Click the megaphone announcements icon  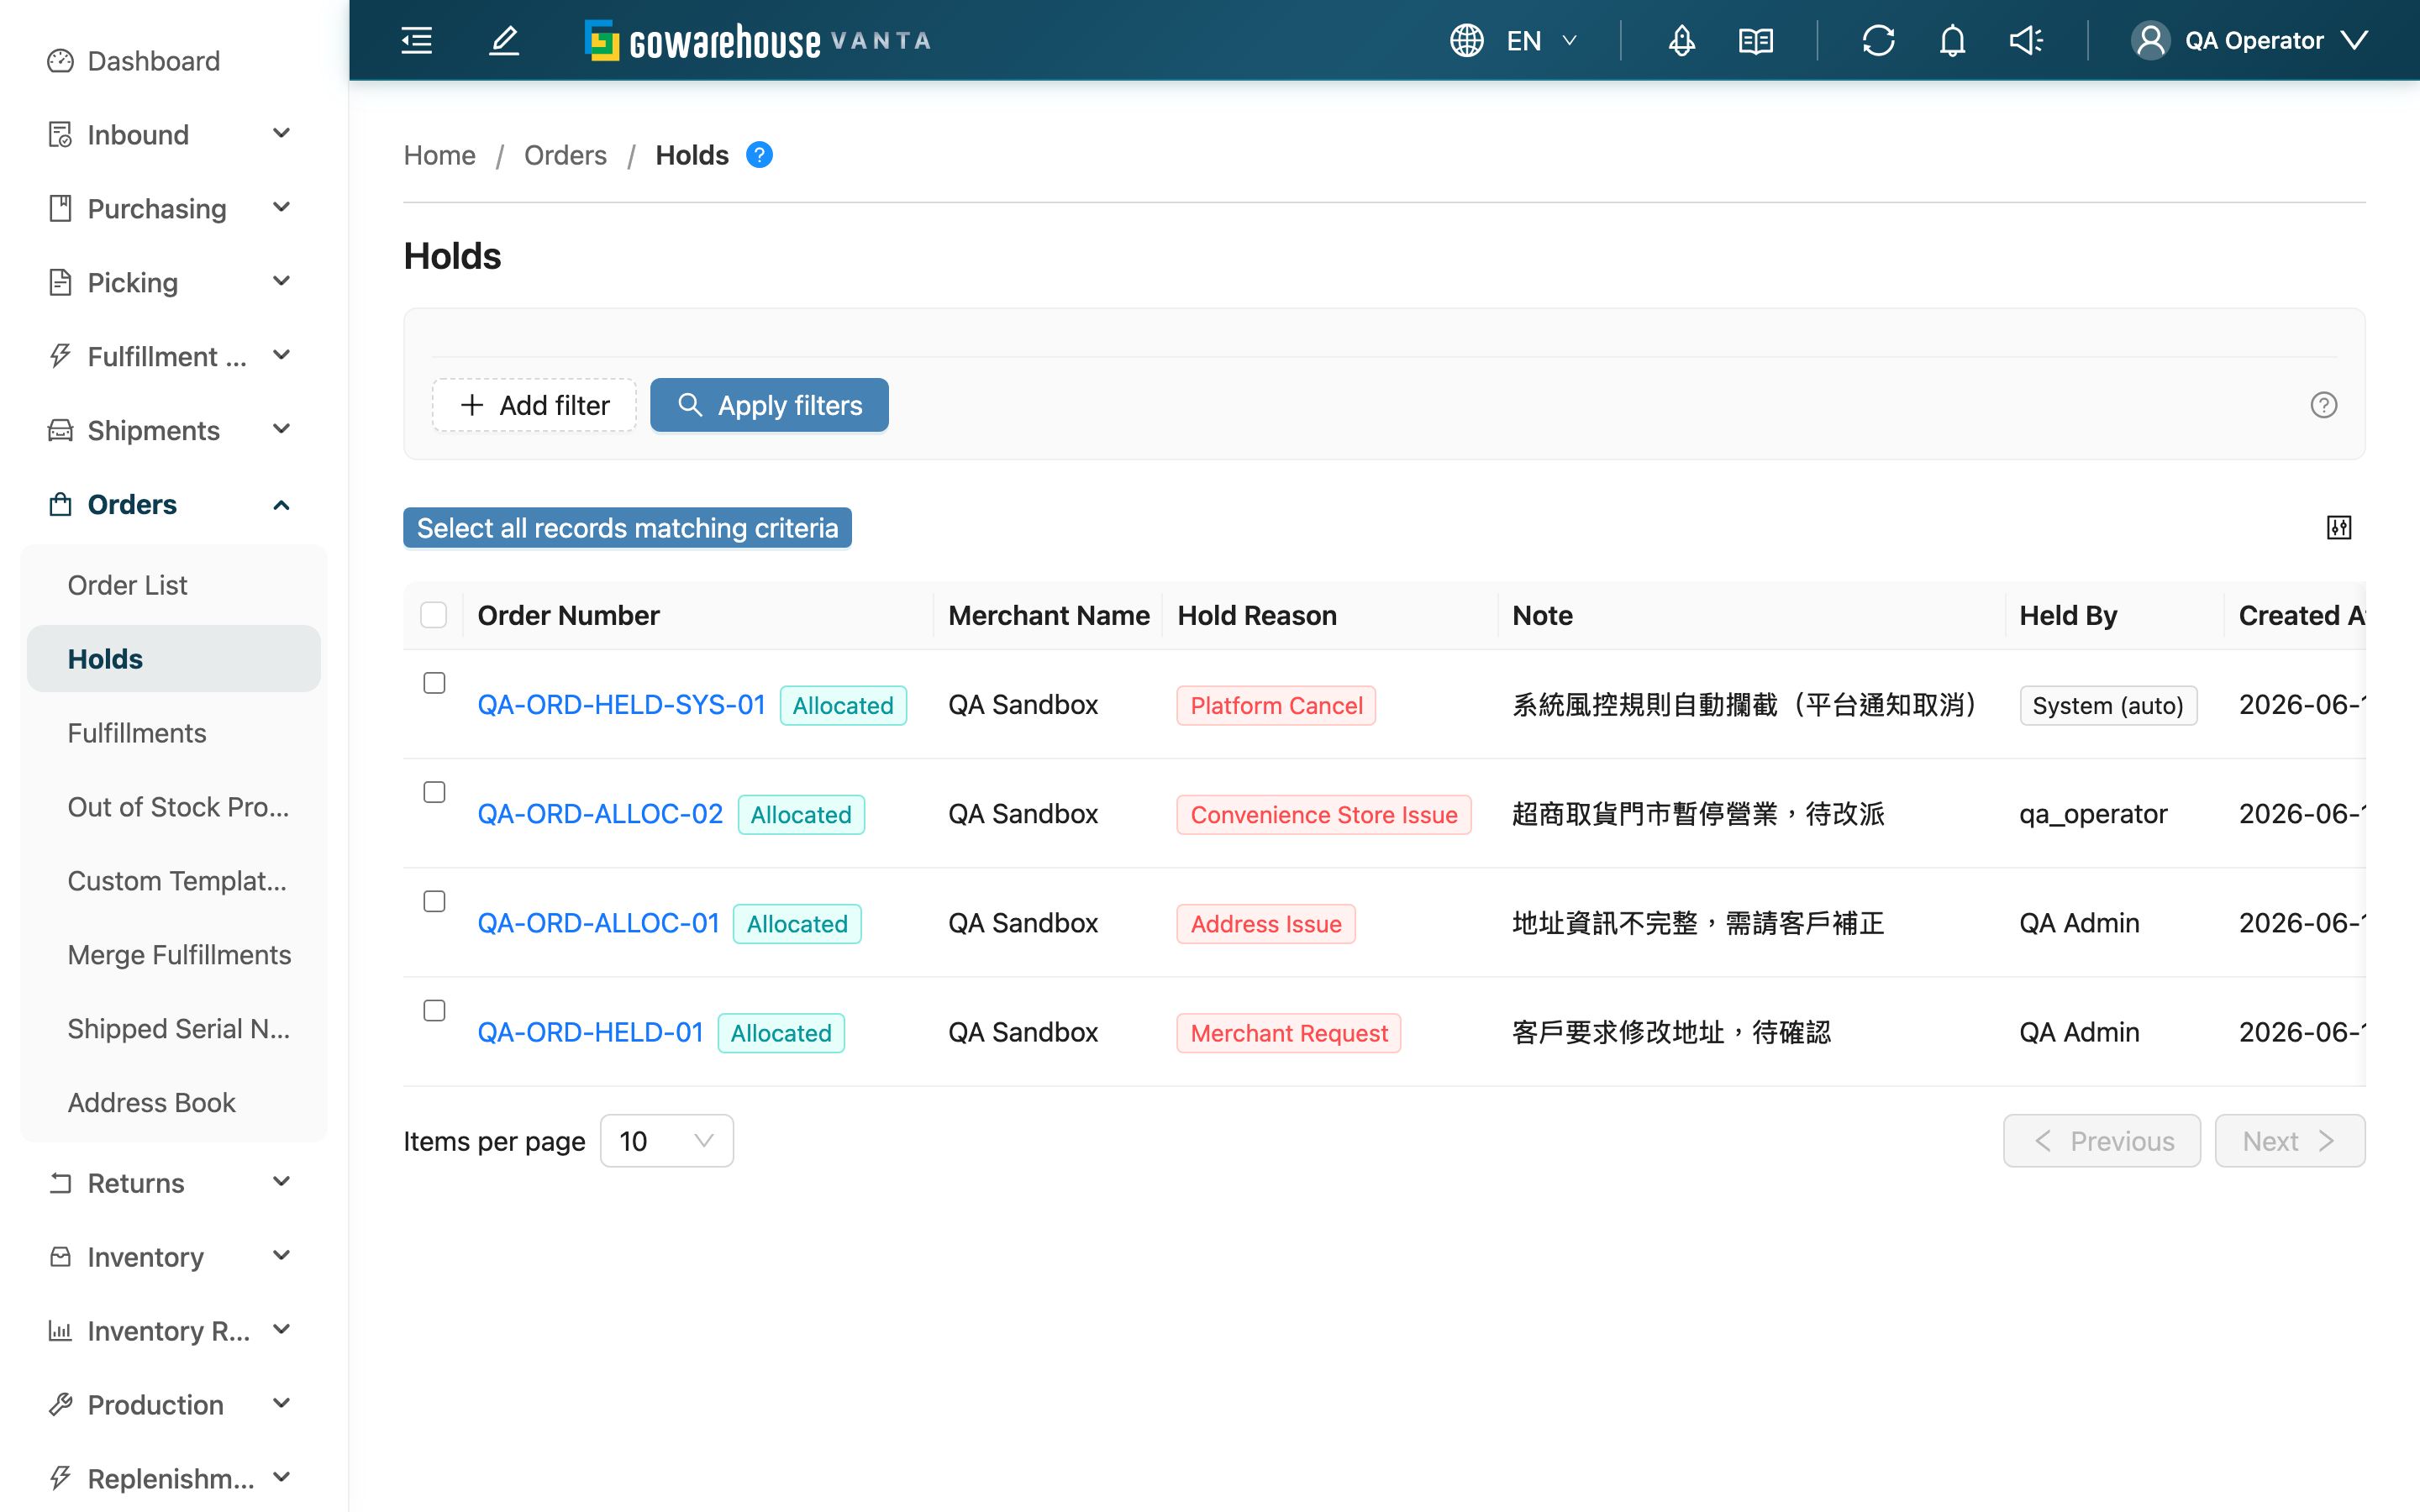pyautogui.click(x=2027, y=40)
